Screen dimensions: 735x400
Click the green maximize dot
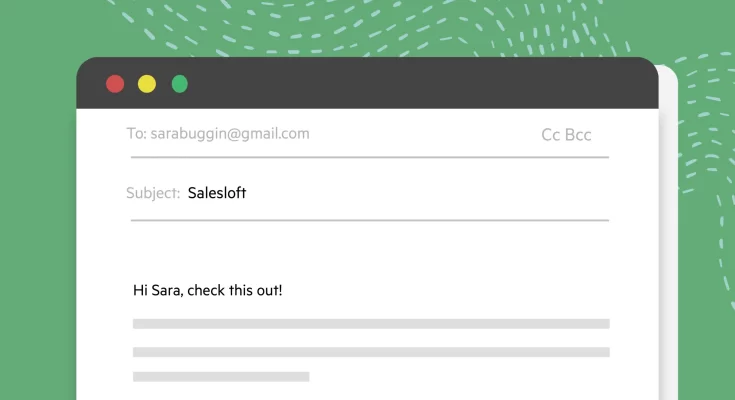(x=180, y=84)
